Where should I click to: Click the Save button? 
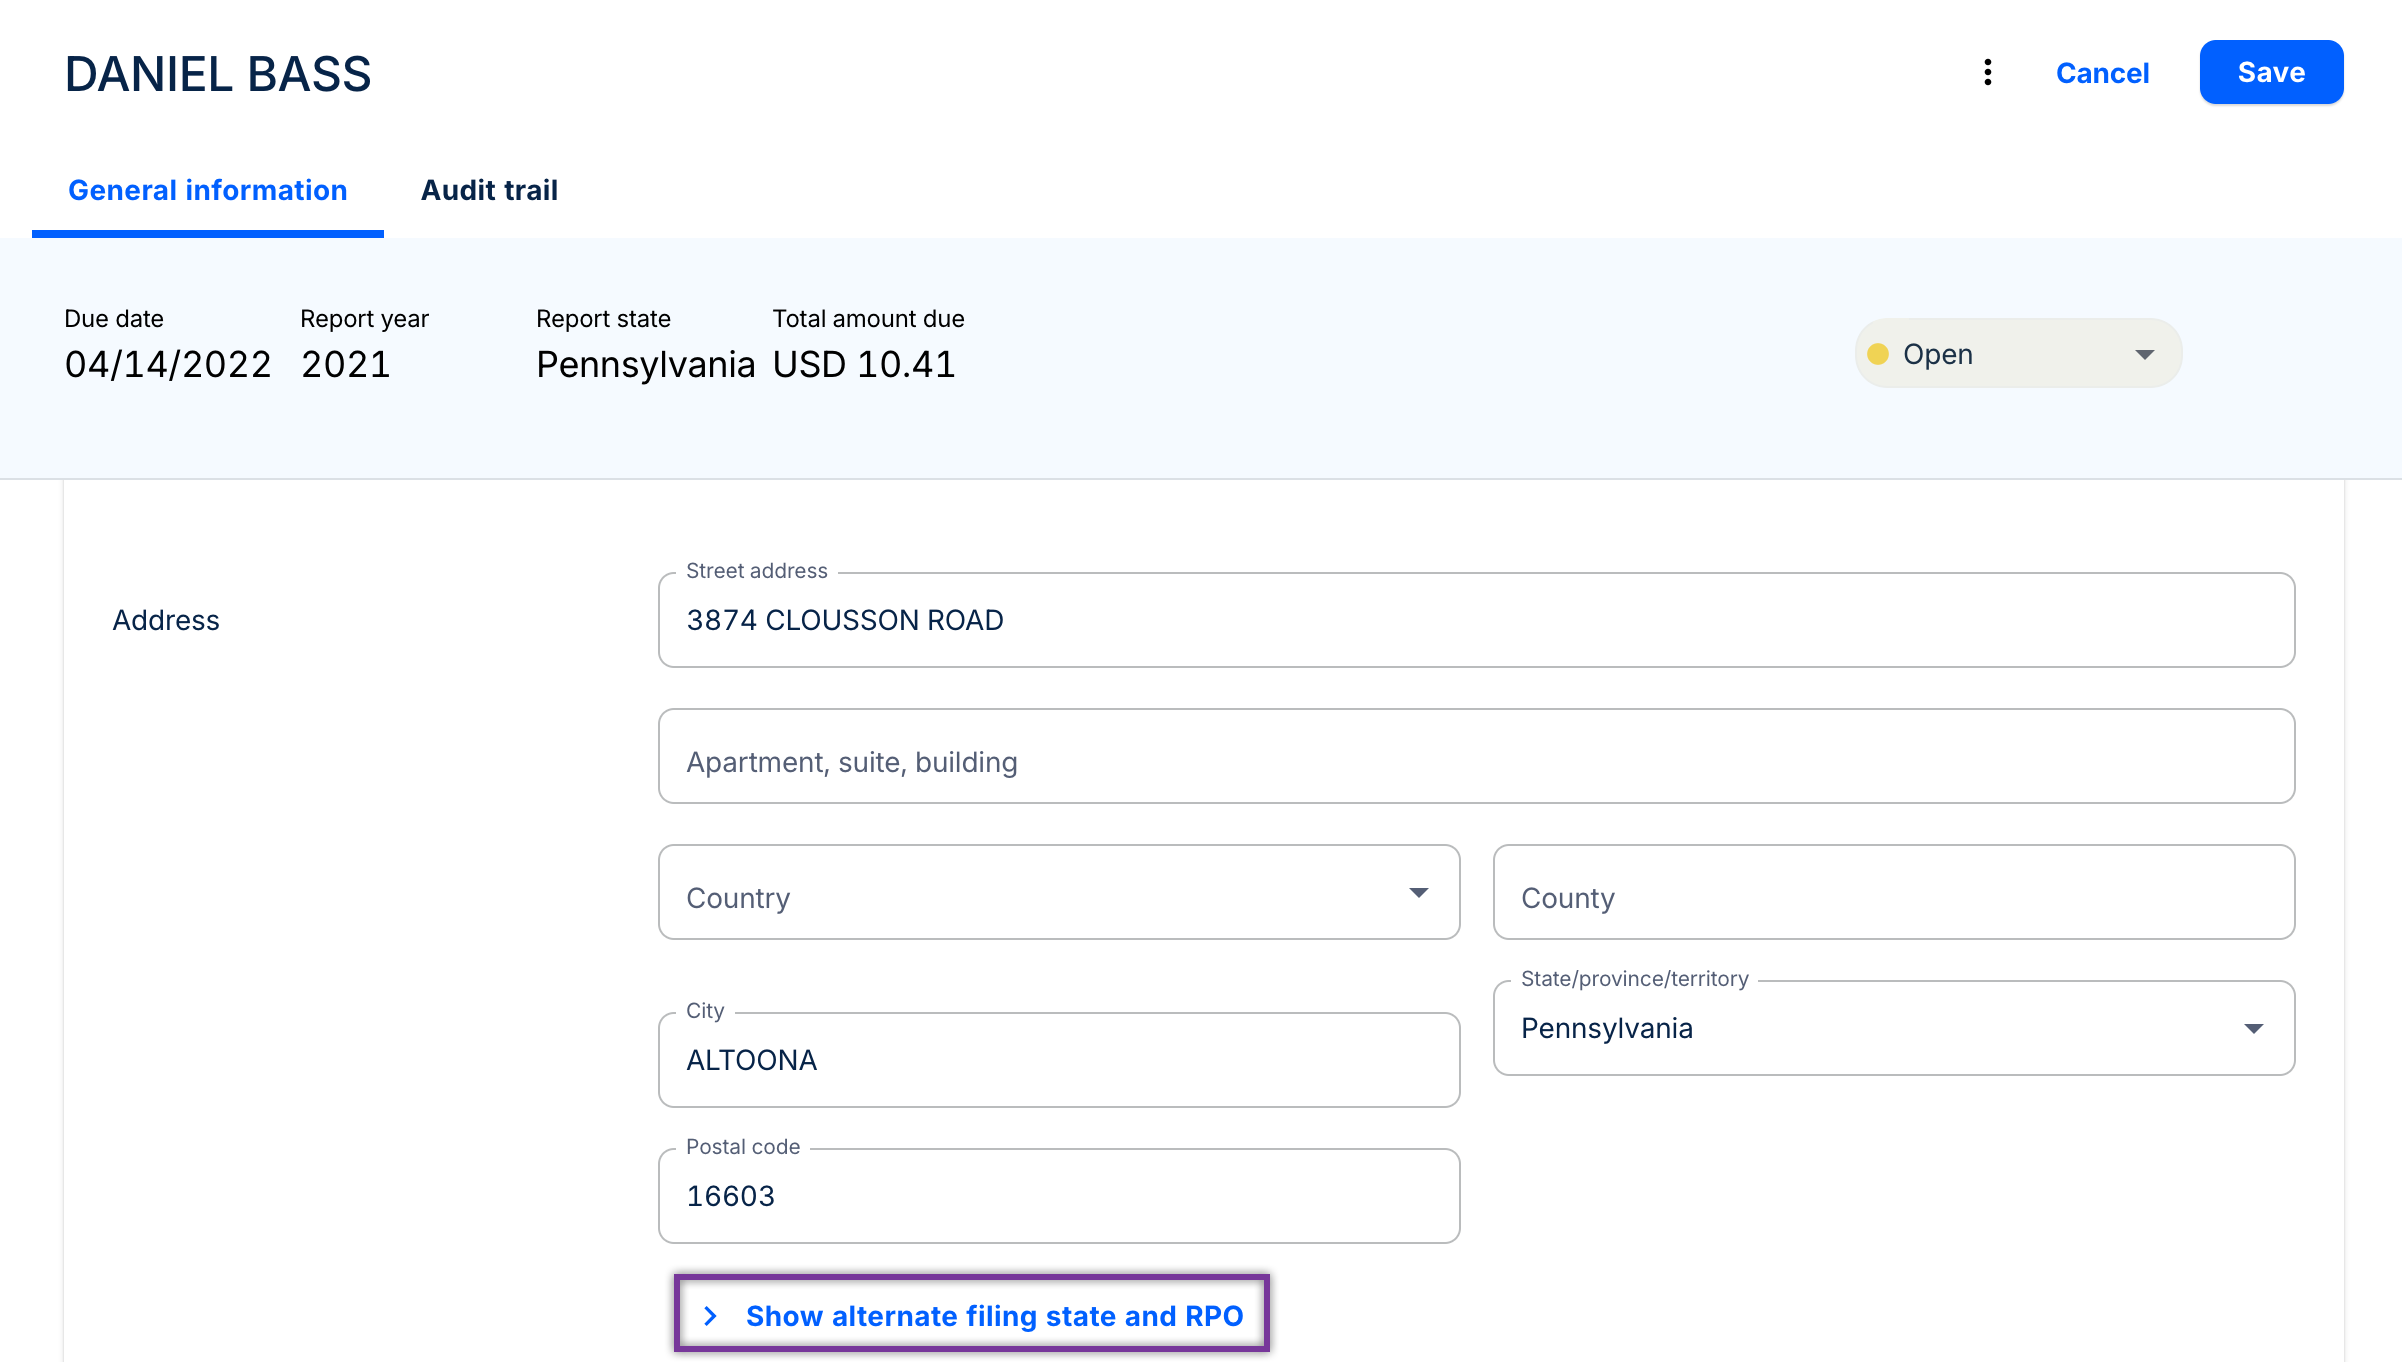point(2270,72)
